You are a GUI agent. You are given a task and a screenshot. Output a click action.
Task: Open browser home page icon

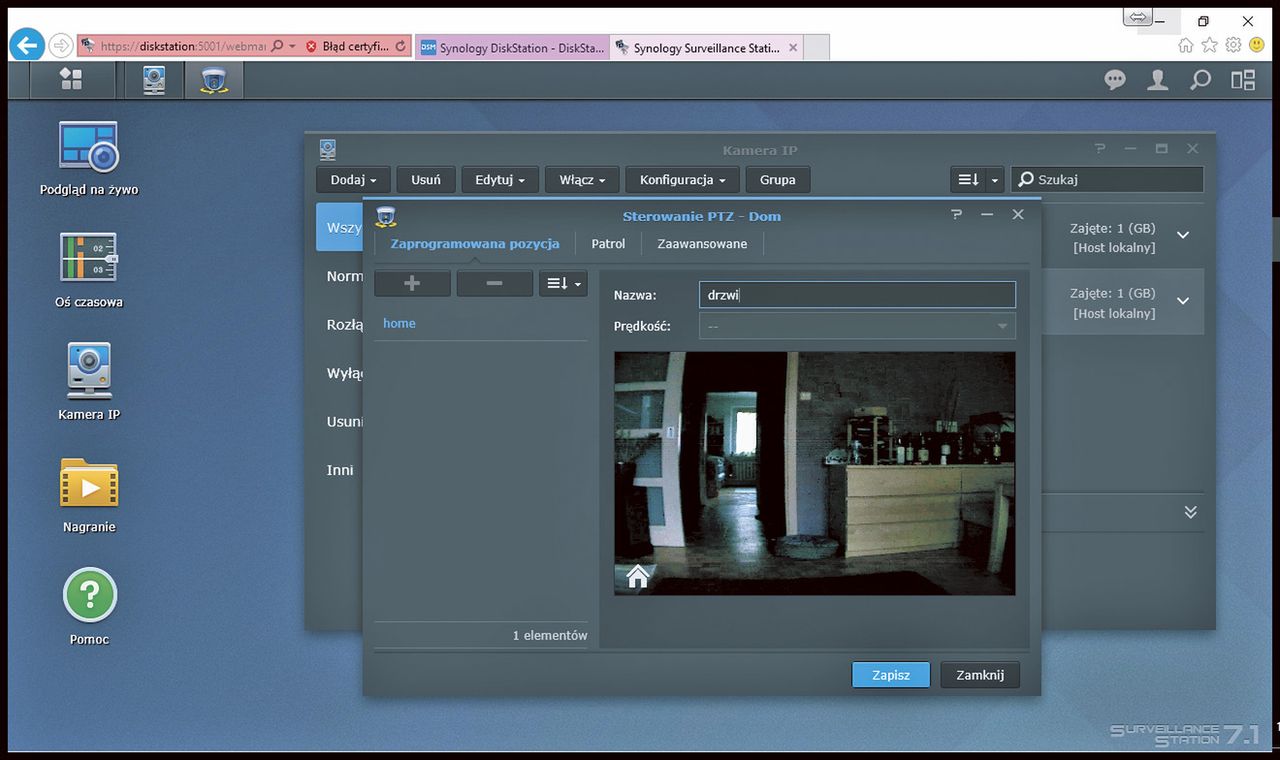point(1186,45)
